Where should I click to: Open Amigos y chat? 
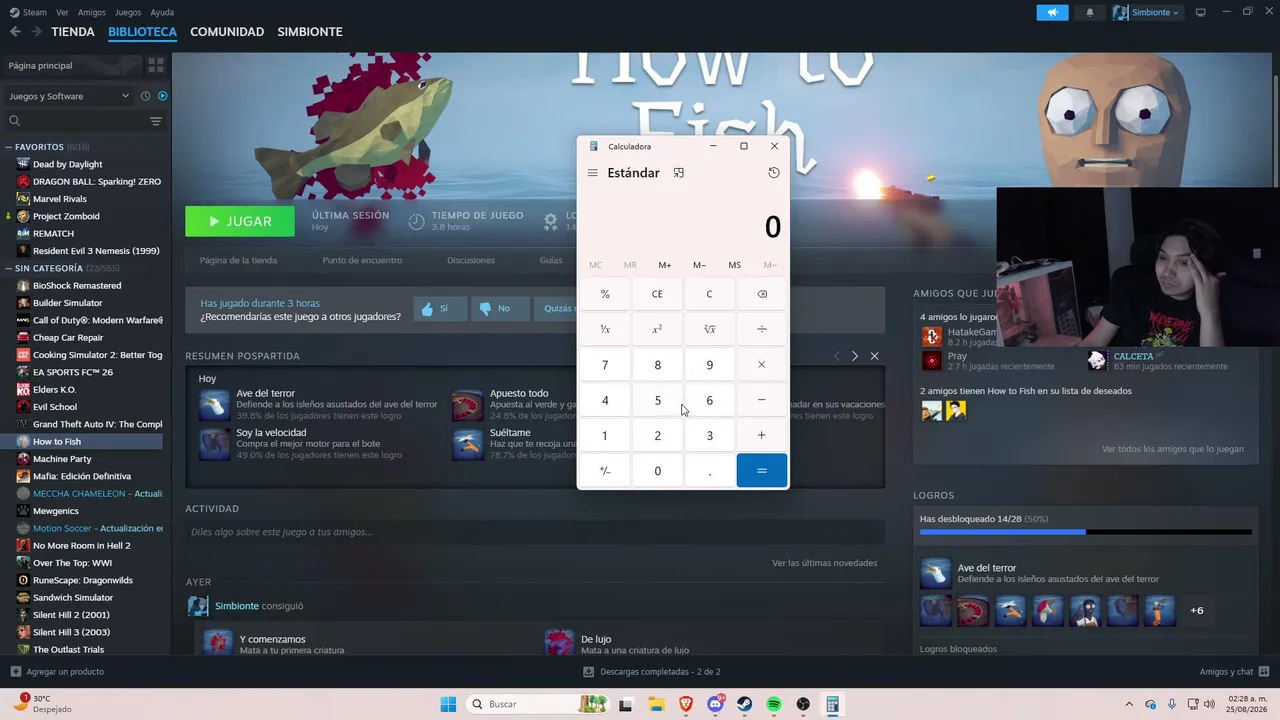(1235, 672)
